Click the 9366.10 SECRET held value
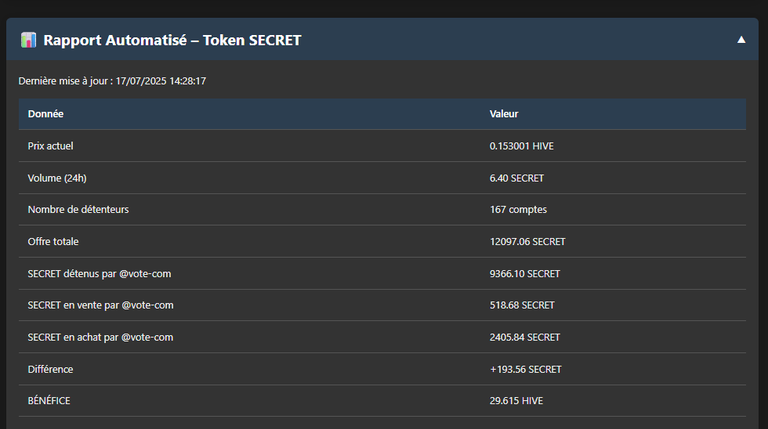 (x=525, y=274)
